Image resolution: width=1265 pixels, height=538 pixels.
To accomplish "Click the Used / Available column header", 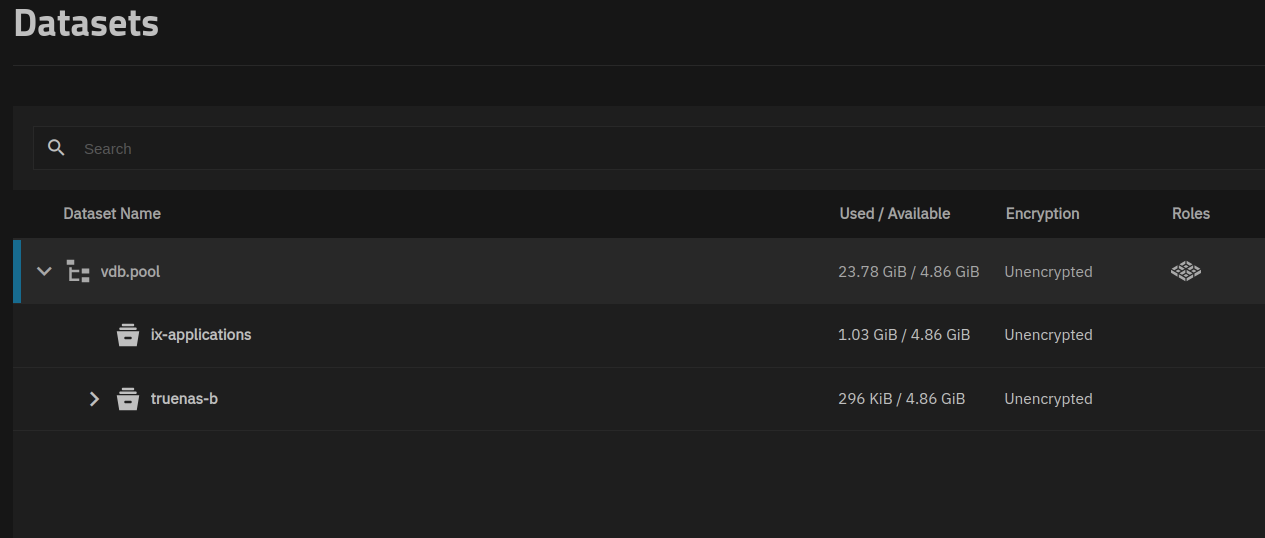I will pos(895,214).
